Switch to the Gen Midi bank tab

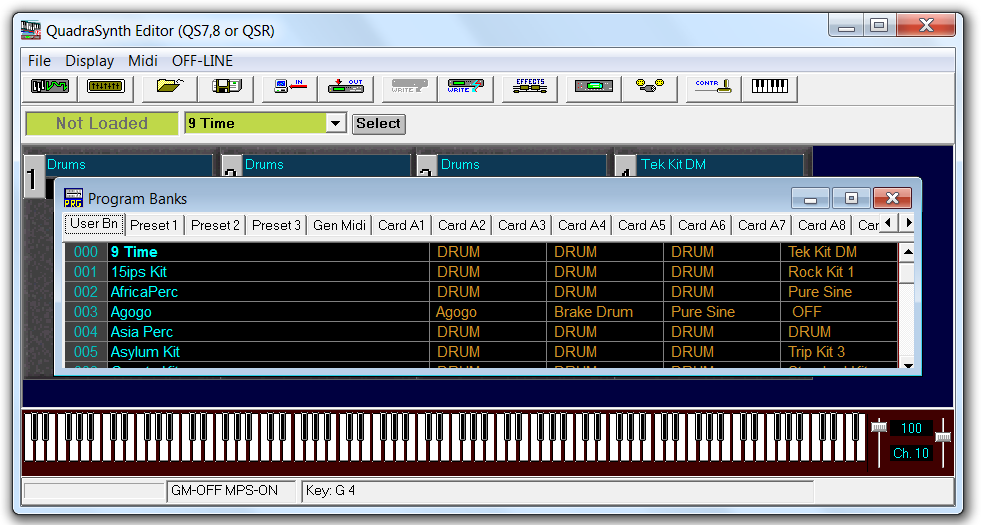pos(339,225)
